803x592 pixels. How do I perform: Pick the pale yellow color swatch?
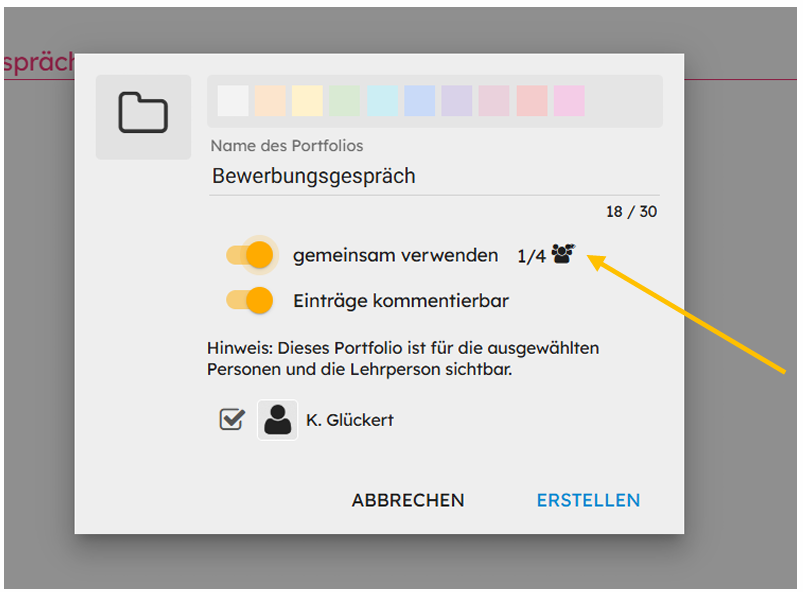[x=307, y=101]
